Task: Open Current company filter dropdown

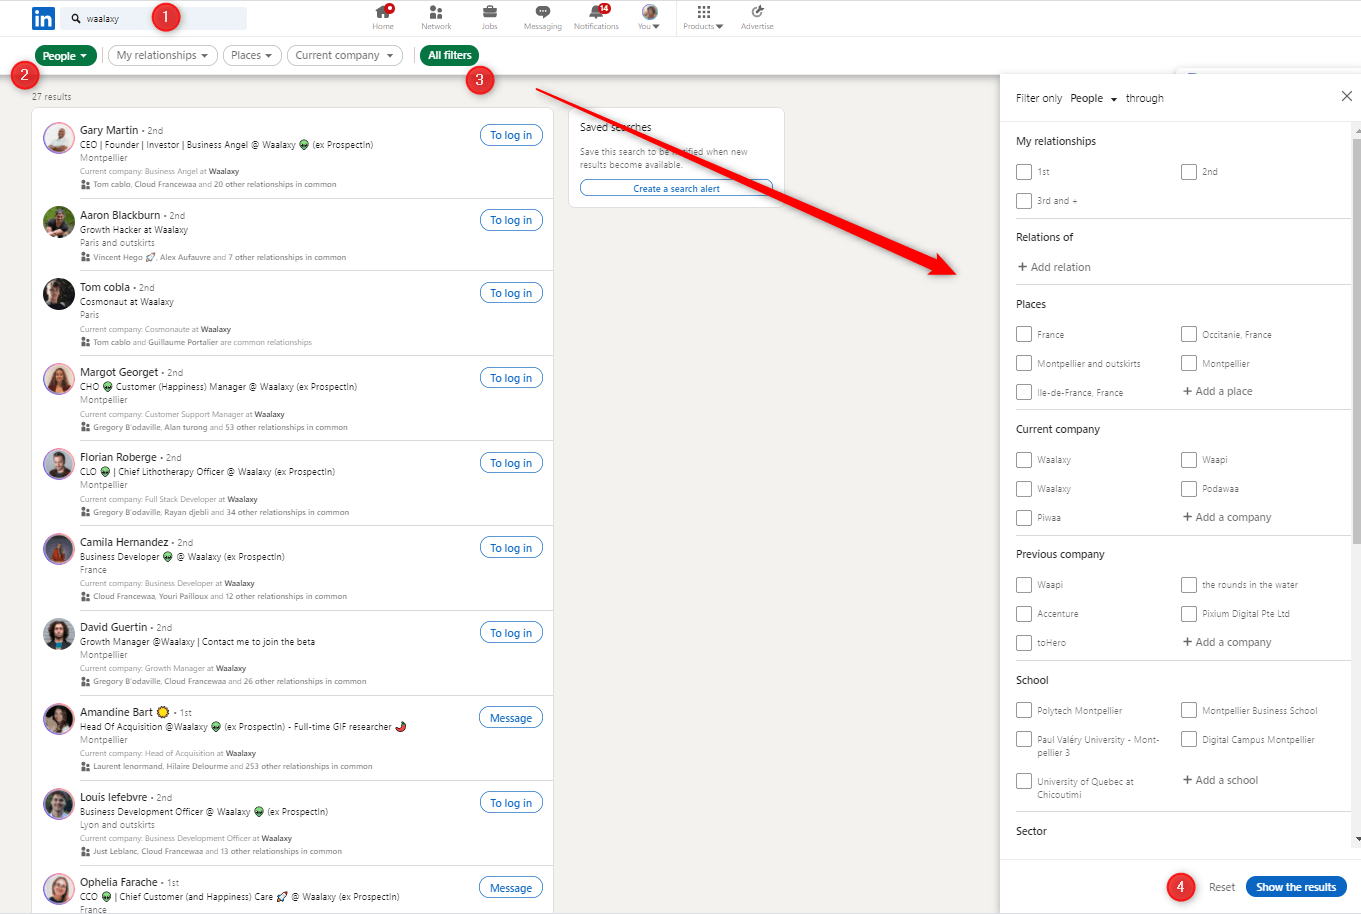Action: (345, 56)
